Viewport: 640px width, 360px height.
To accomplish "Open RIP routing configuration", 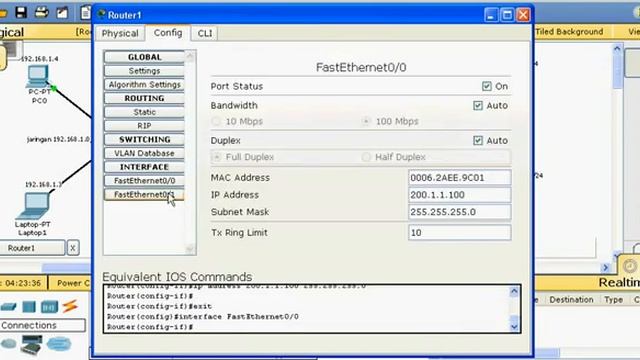I will coord(144,126).
